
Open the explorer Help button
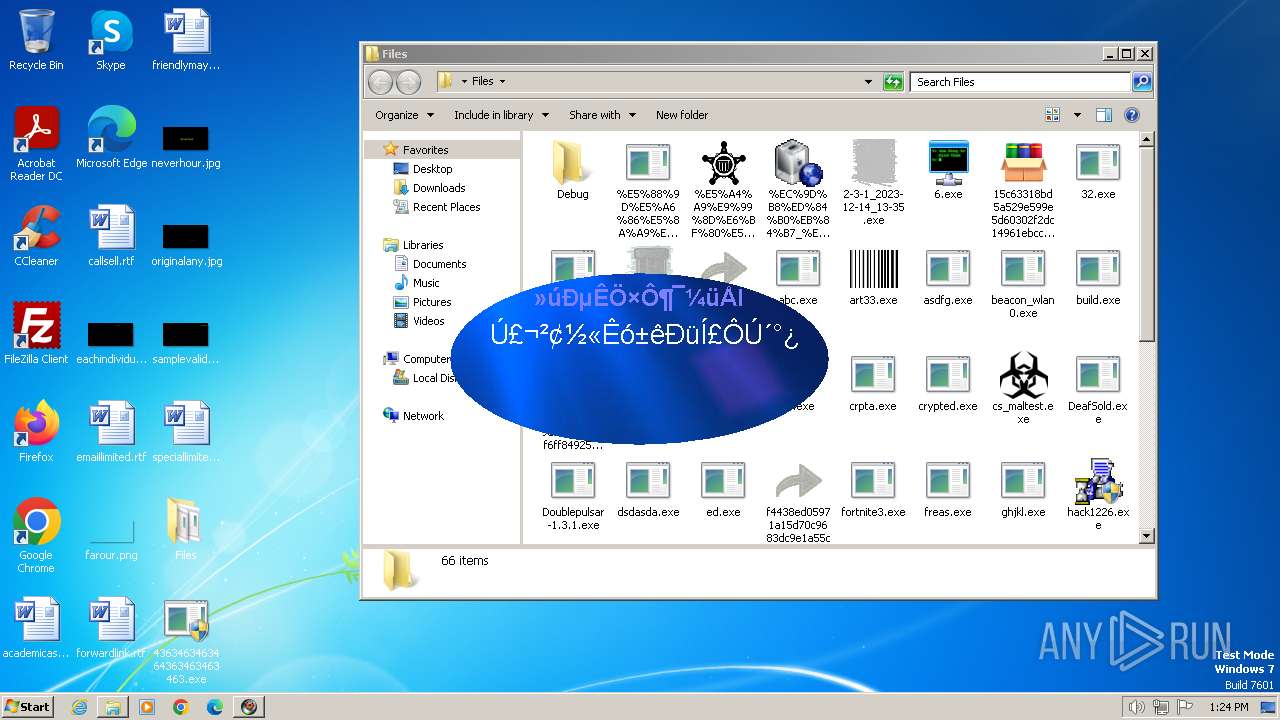pyautogui.click(x=1132, y=115)
